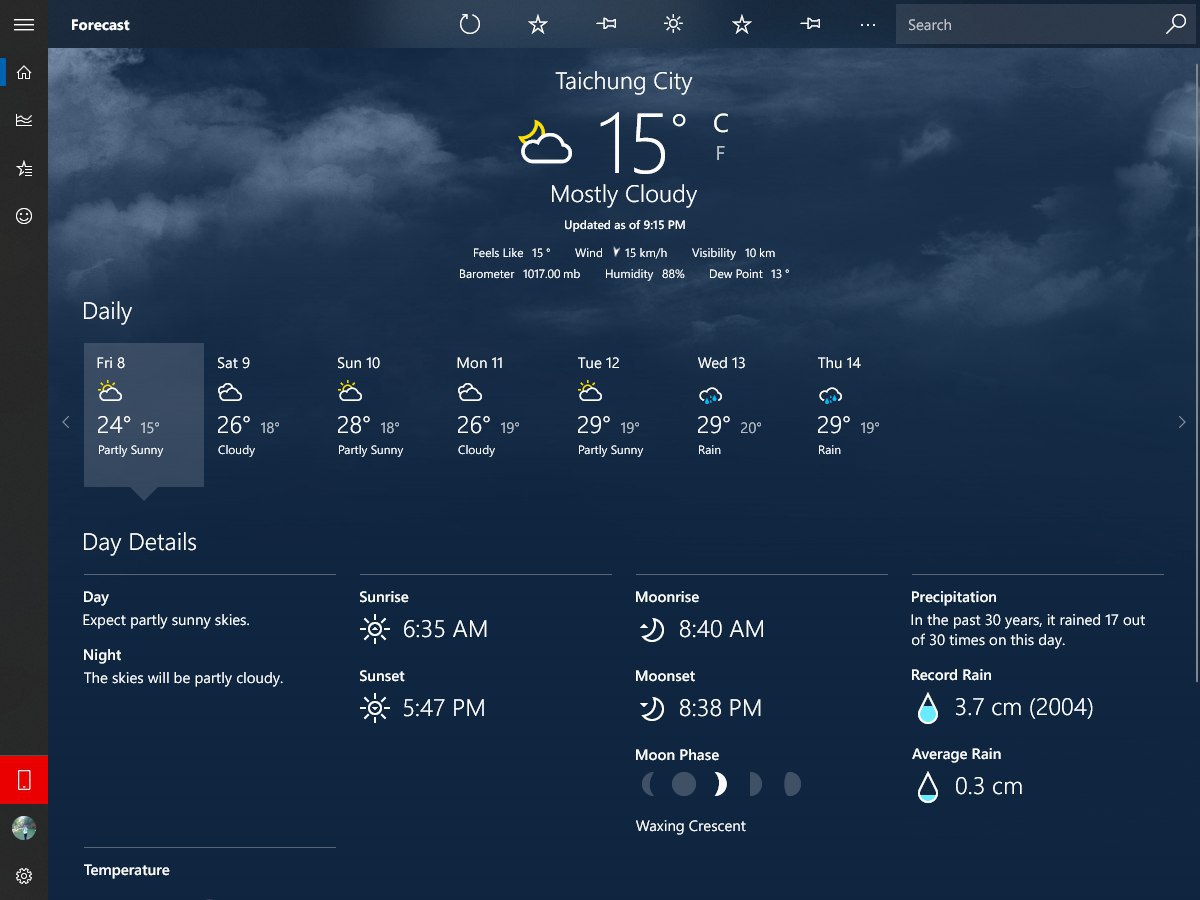Image resolution: width=1200 pixels, height=900 pixels.
Task: Open the Historical Weather chart icon in sidebar
Action: (x=24, y=120)
